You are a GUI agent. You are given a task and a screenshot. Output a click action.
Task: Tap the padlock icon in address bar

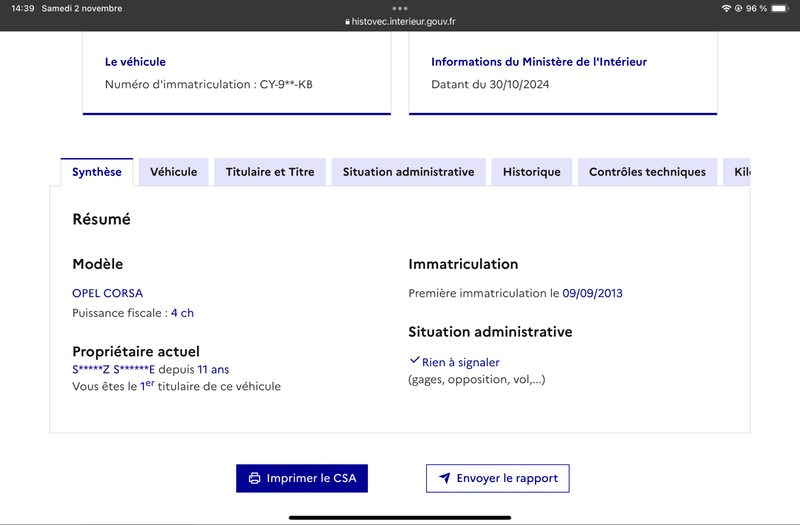tap(347, 22)
